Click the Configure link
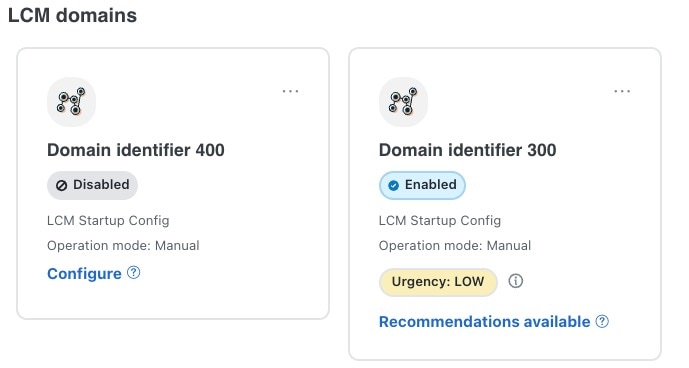Image resolution: width=689 pixels, height=368 pixels. tap(84, 273)
